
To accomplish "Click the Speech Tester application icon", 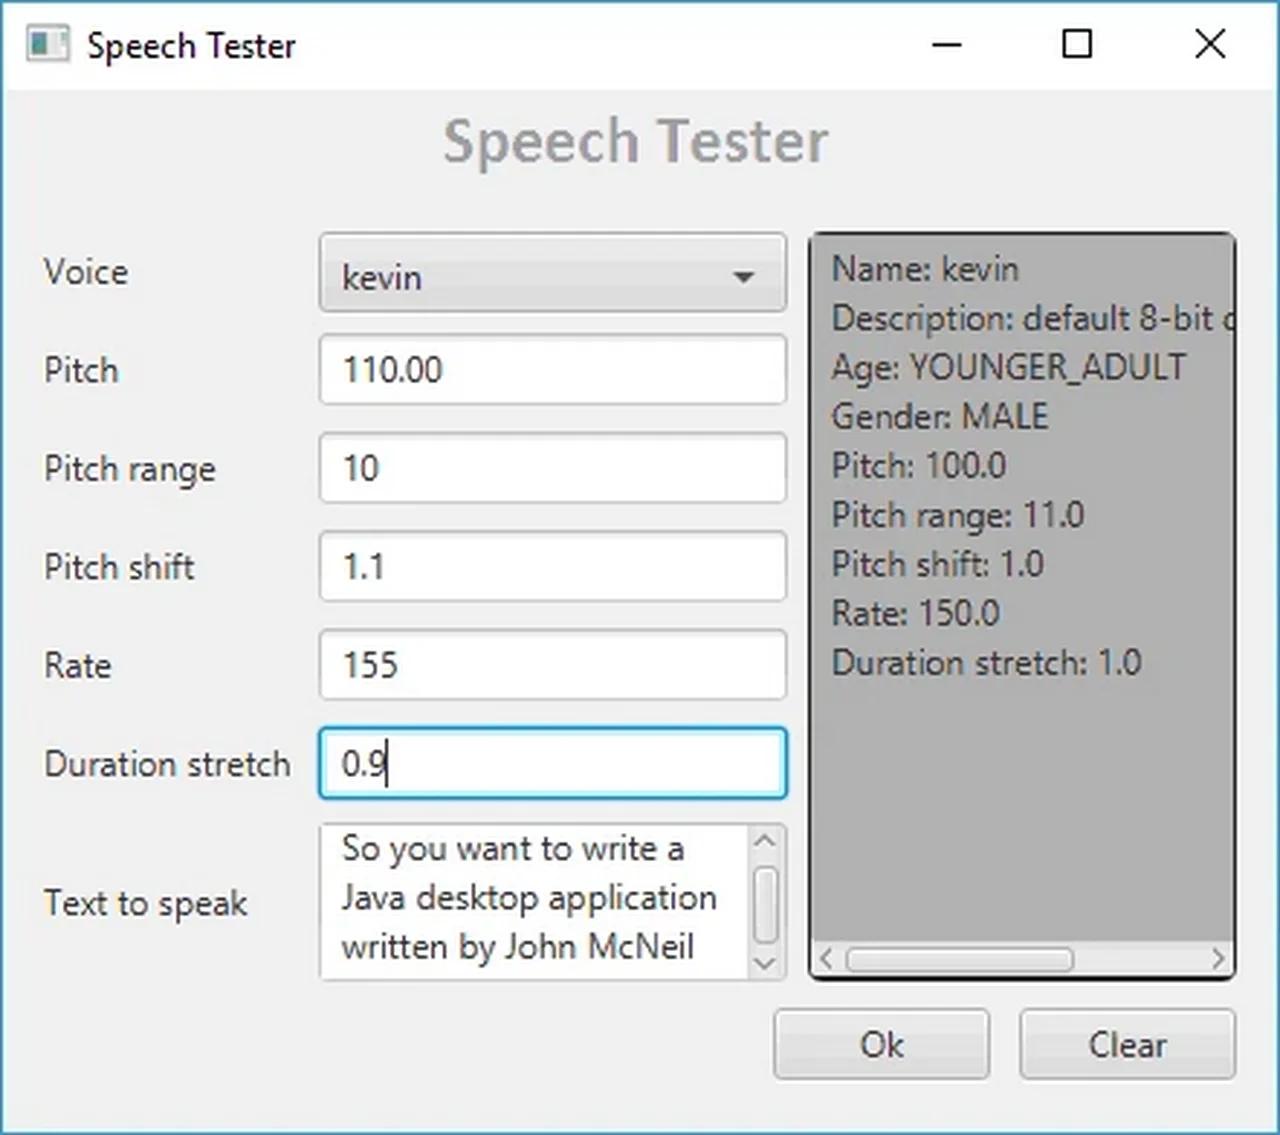I will [x=46, y=44].
